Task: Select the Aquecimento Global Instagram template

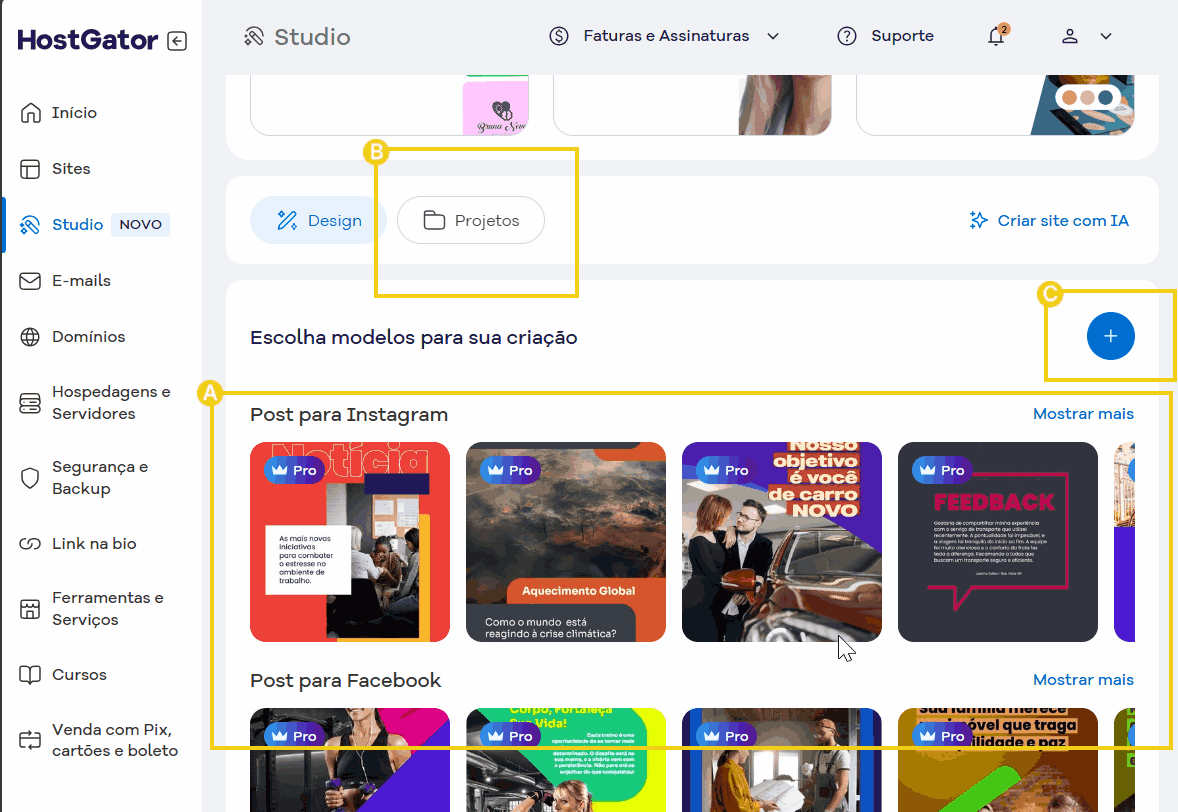Action: click(x=566, y=542)
